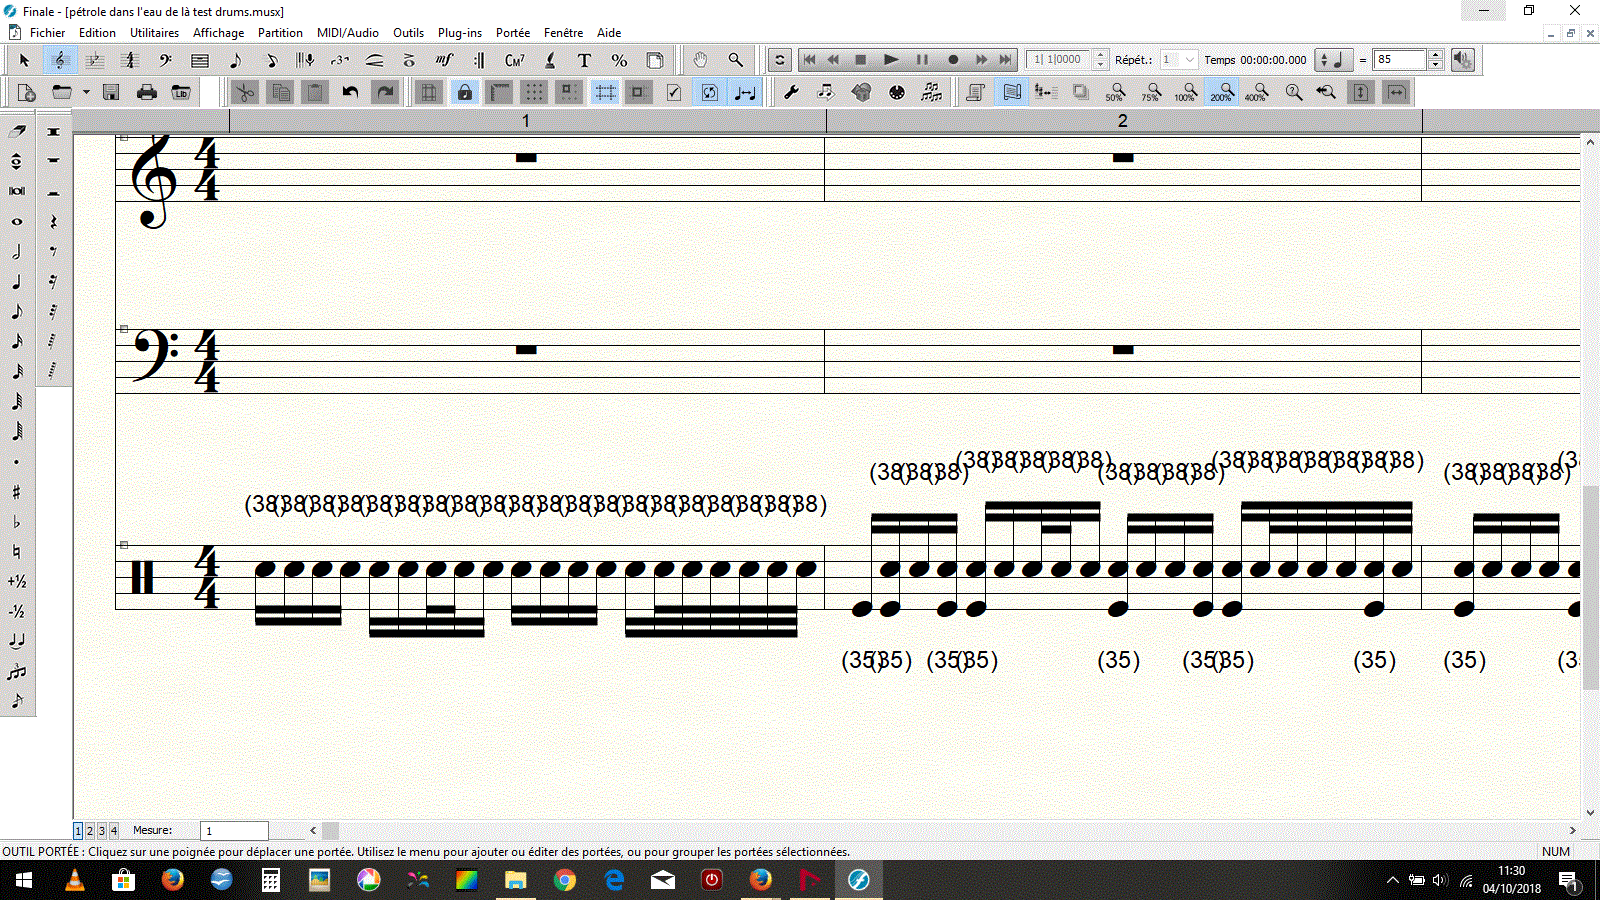Pick the Hand Grabber tool
This screenshot has height=900, width=1600.
[x=700, y=60]
